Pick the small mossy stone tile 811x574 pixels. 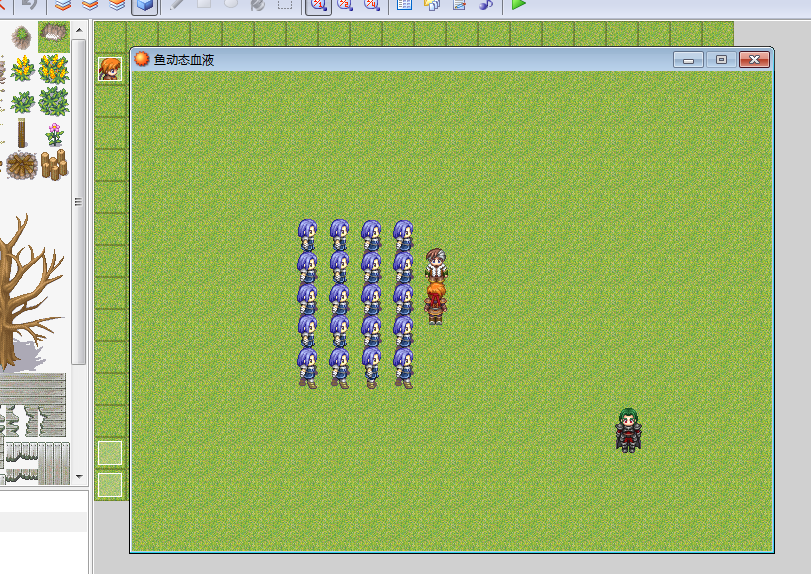point(22,37)
